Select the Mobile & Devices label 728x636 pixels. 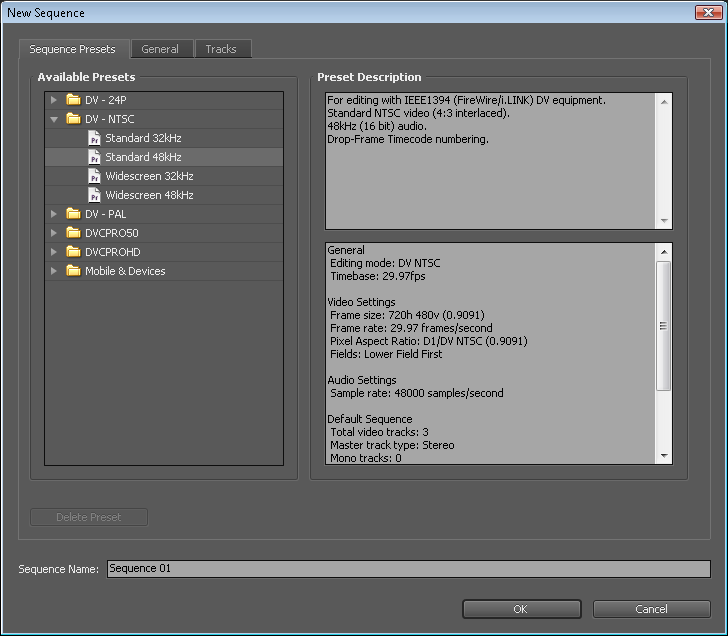125,271
